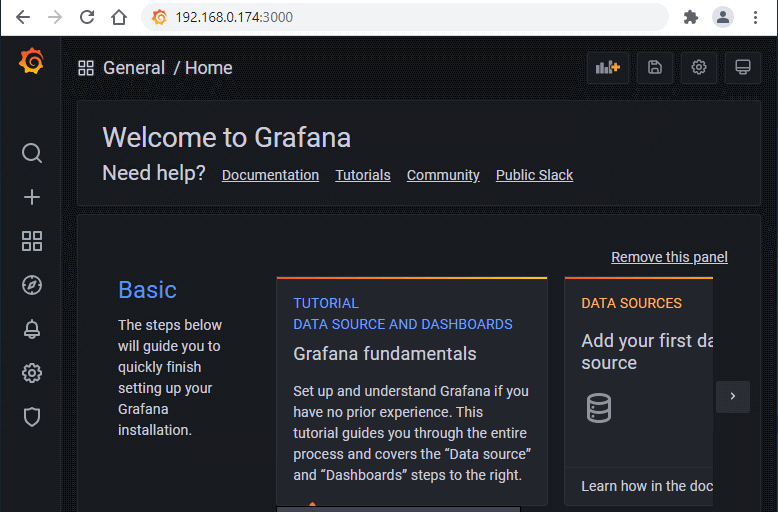778x512 pixels.
Task: Click the Create plus icon
Action: coord(32,197)
